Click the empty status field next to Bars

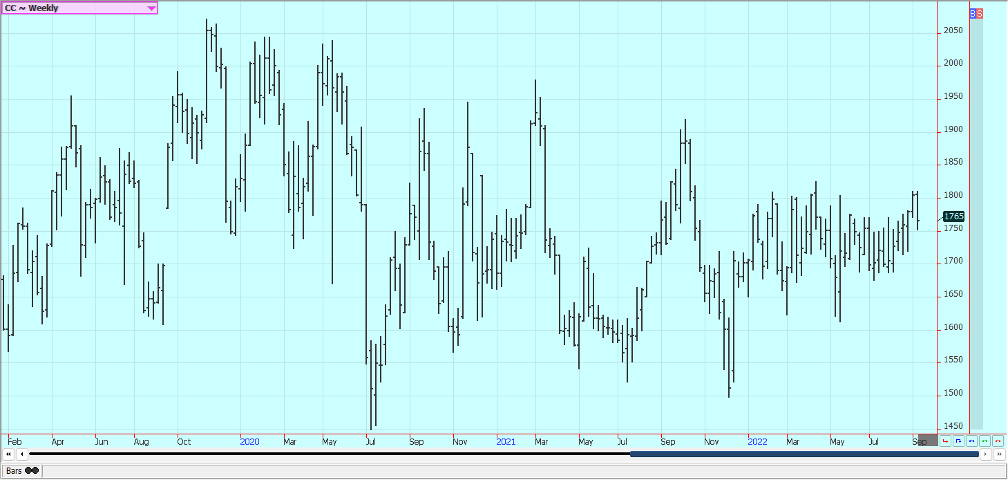[x=524, y=471]
